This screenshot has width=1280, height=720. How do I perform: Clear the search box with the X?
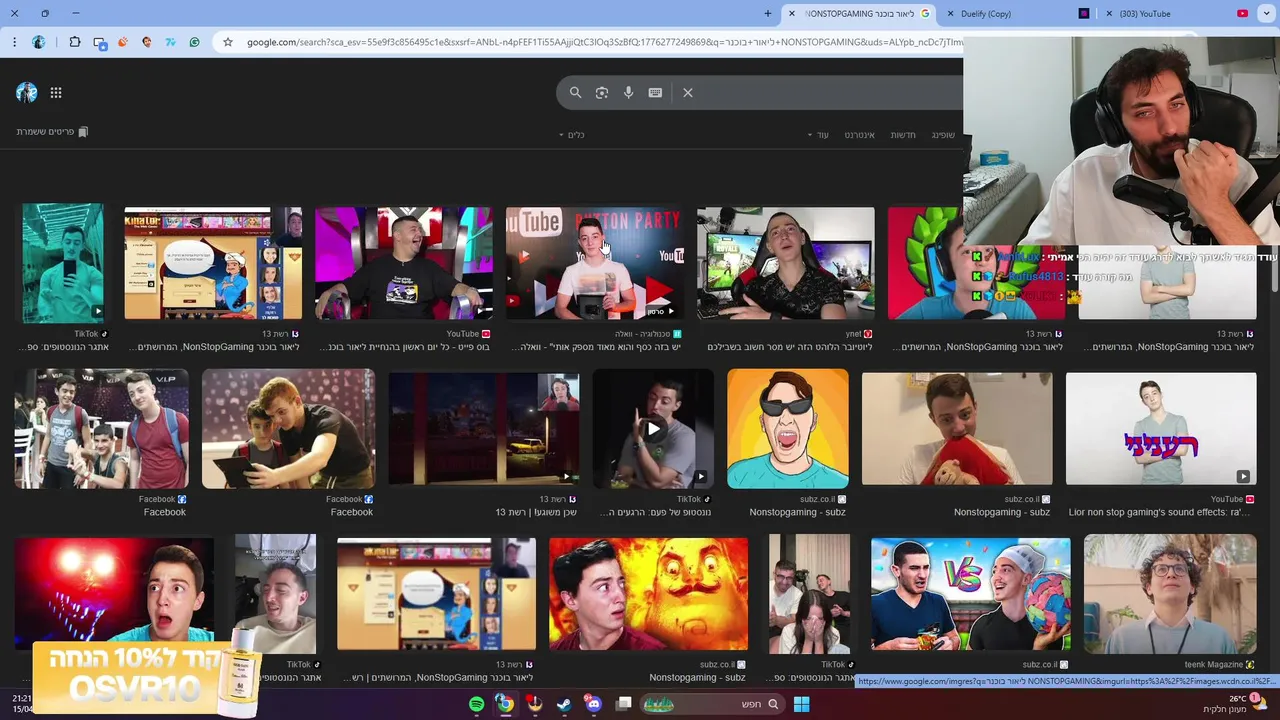(x=688, y=92)
